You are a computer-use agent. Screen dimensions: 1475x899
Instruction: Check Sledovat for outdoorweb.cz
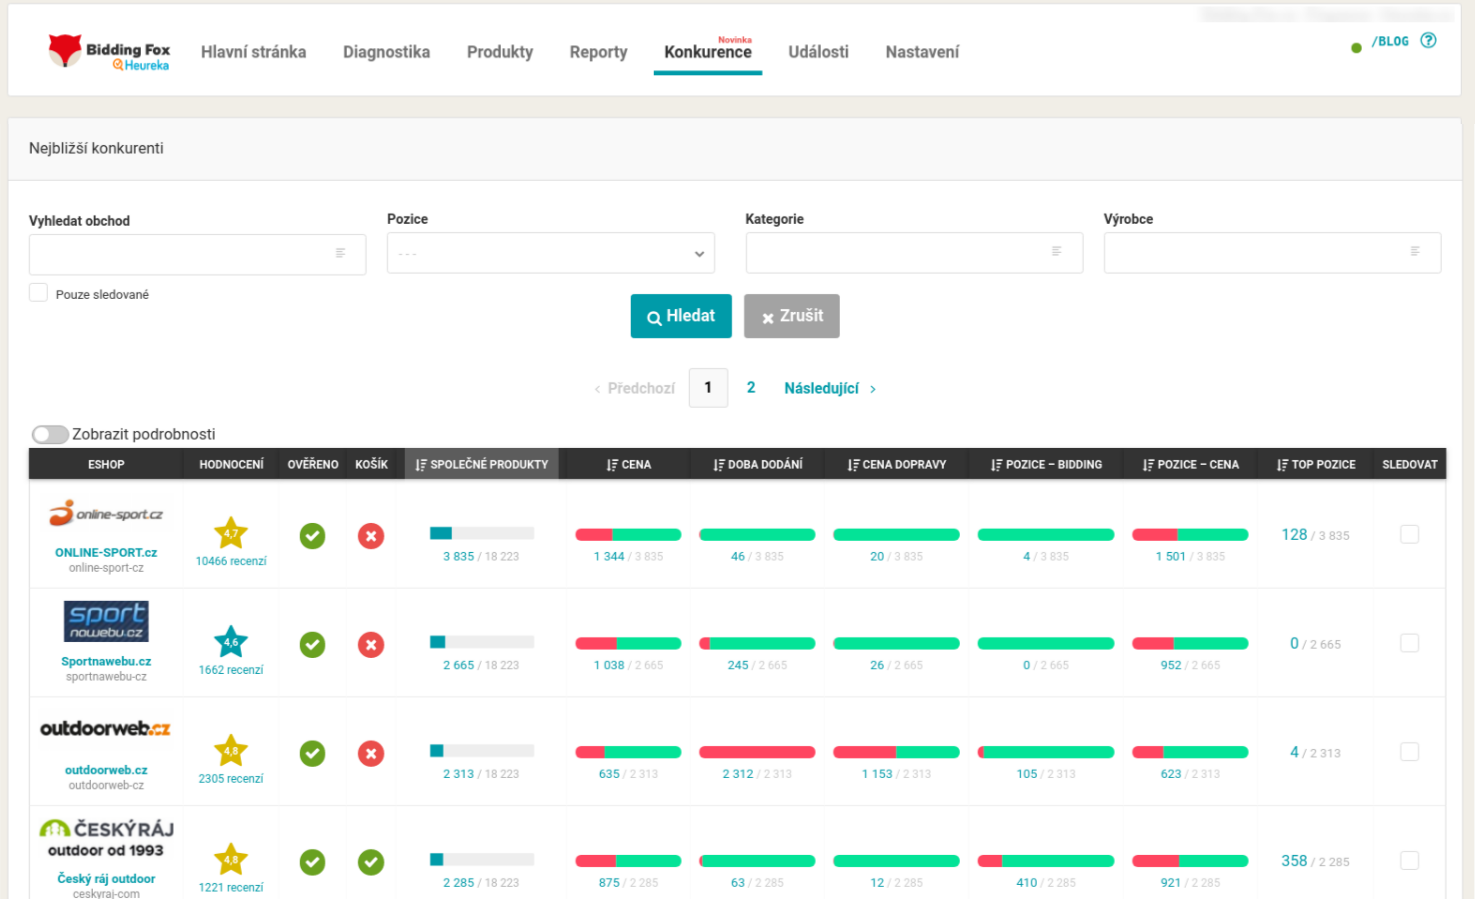point(1409,751)
